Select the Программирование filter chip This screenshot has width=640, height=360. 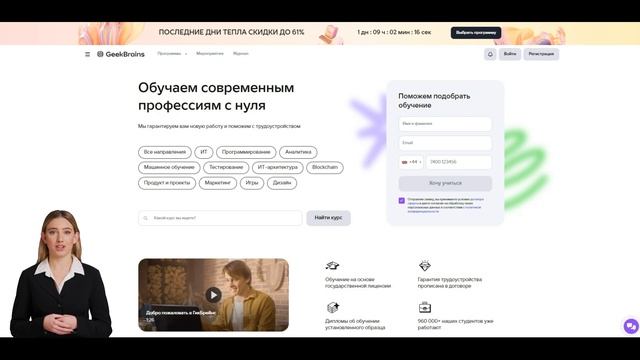click(246, 152)
